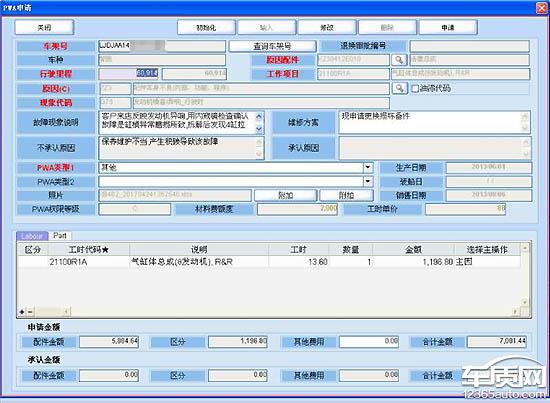This screenshot has height=403, width=550.
Task: Select table row with code 21100R1A
Action: (269, 262)
